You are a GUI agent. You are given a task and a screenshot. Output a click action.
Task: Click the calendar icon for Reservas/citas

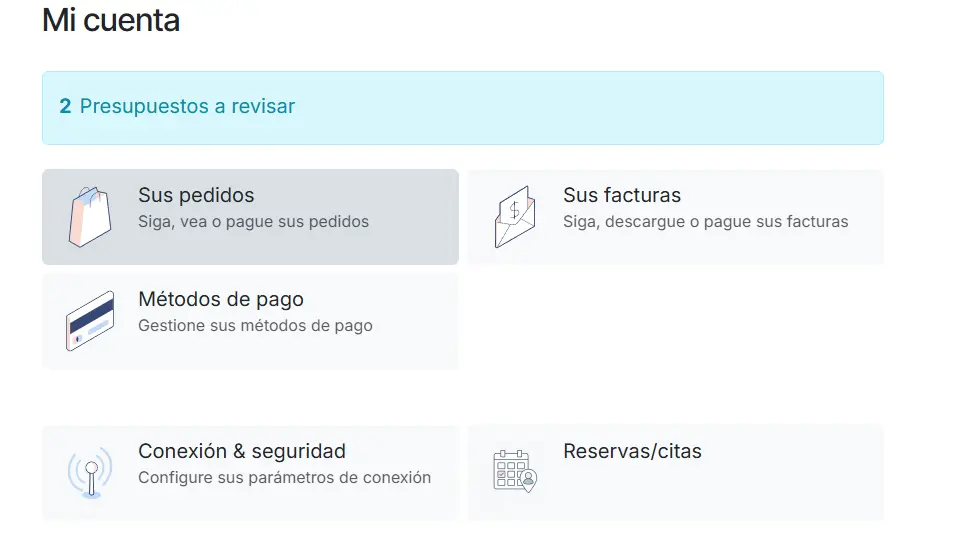515,470
